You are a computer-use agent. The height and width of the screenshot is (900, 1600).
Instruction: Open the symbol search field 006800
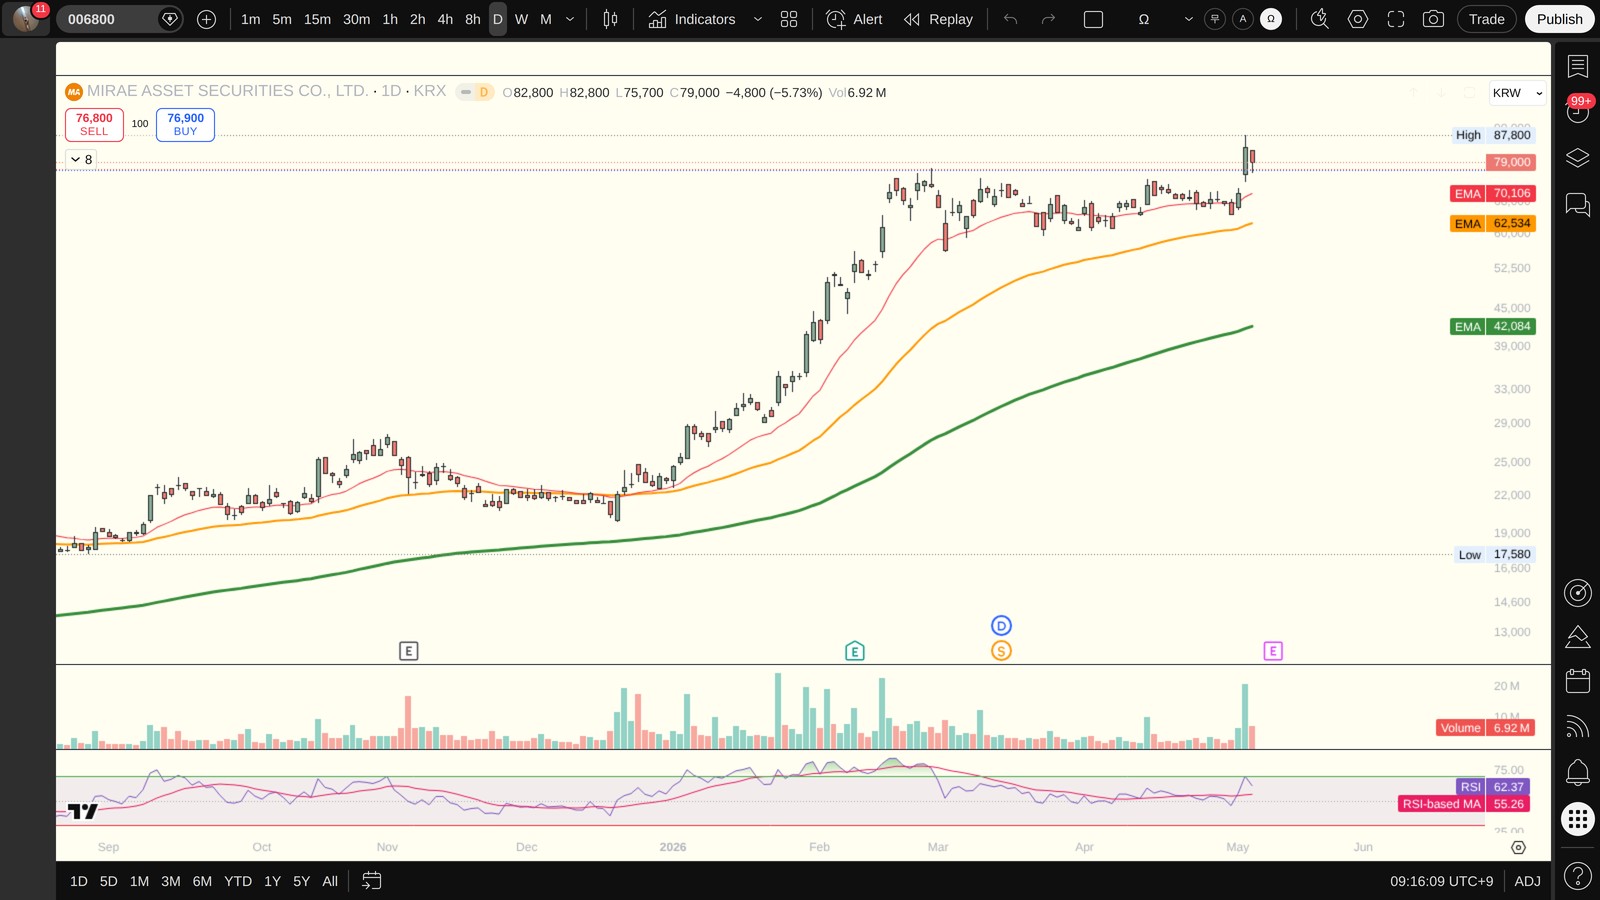108,19
